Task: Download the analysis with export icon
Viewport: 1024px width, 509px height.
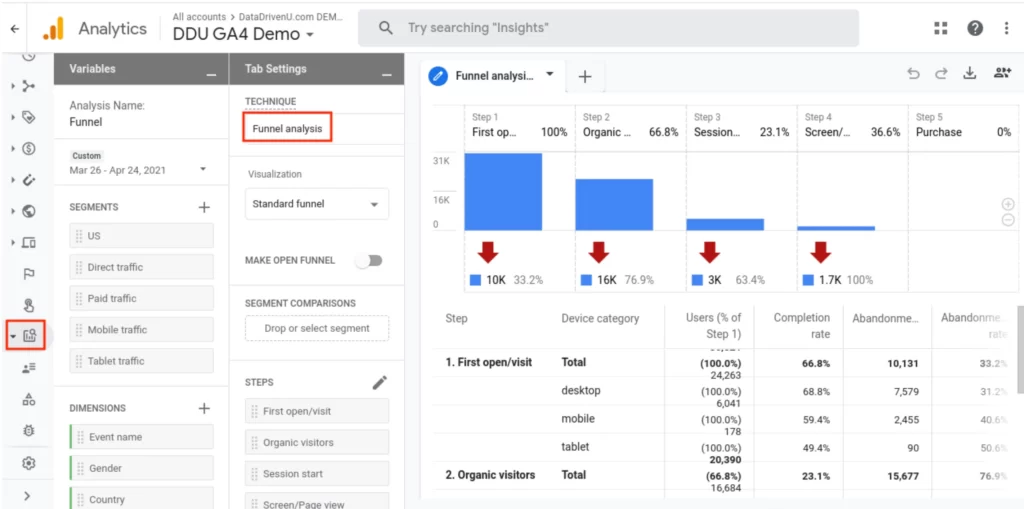Action: (x=969, y=74)
